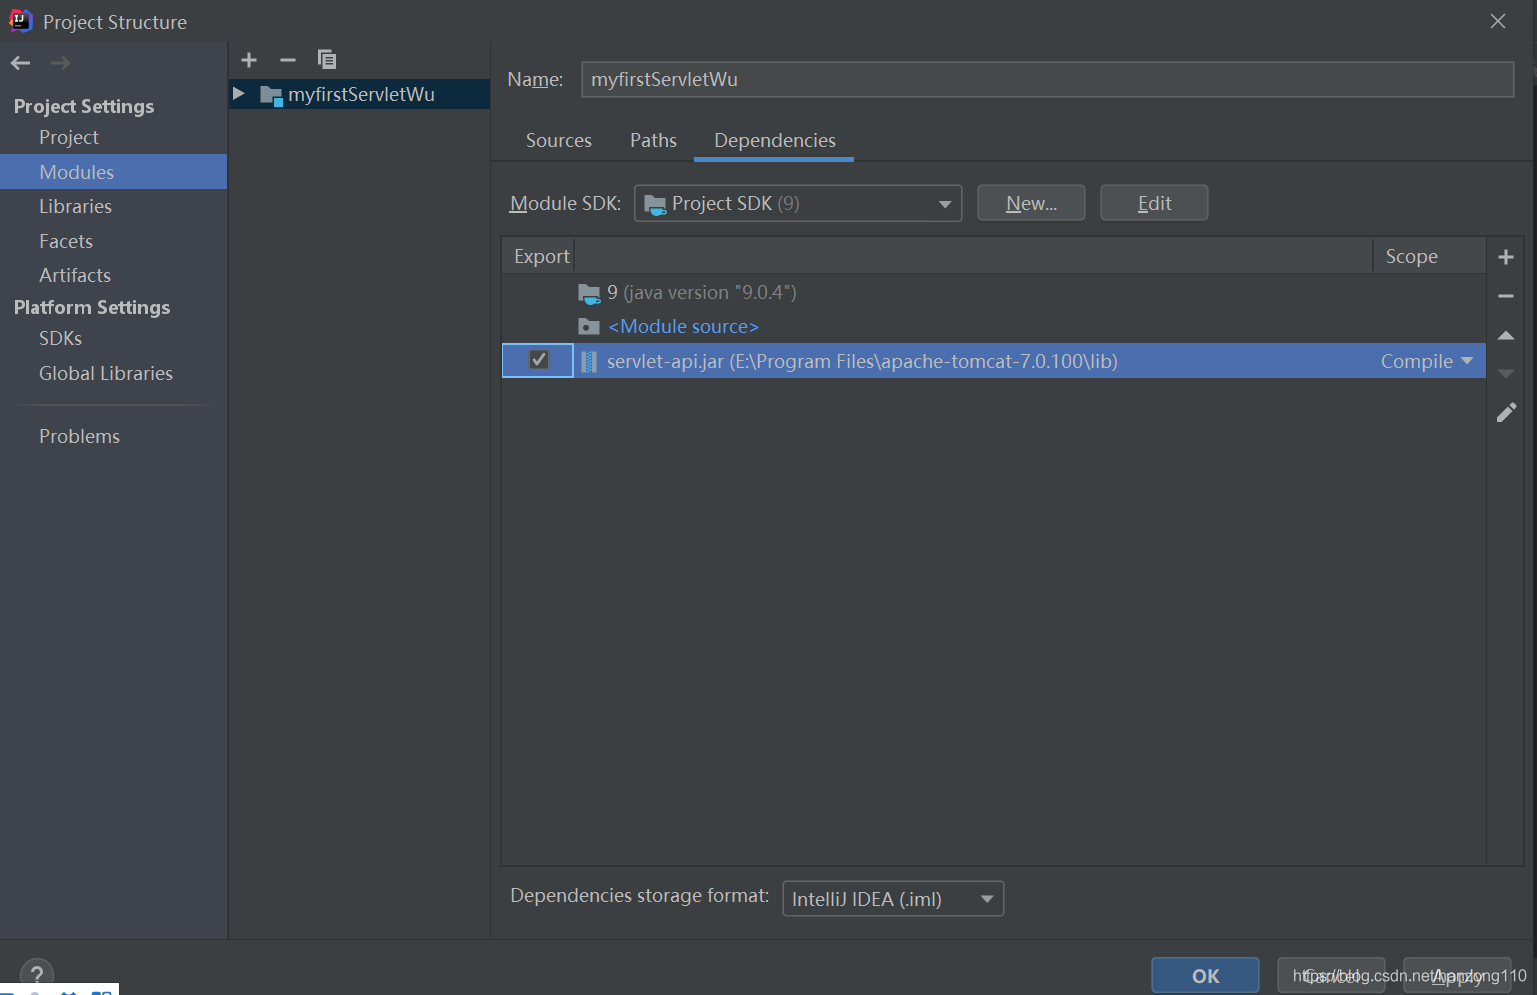Select Modules in the sidebar
This screenshot has width=1537, height=995.
point(114,172)
